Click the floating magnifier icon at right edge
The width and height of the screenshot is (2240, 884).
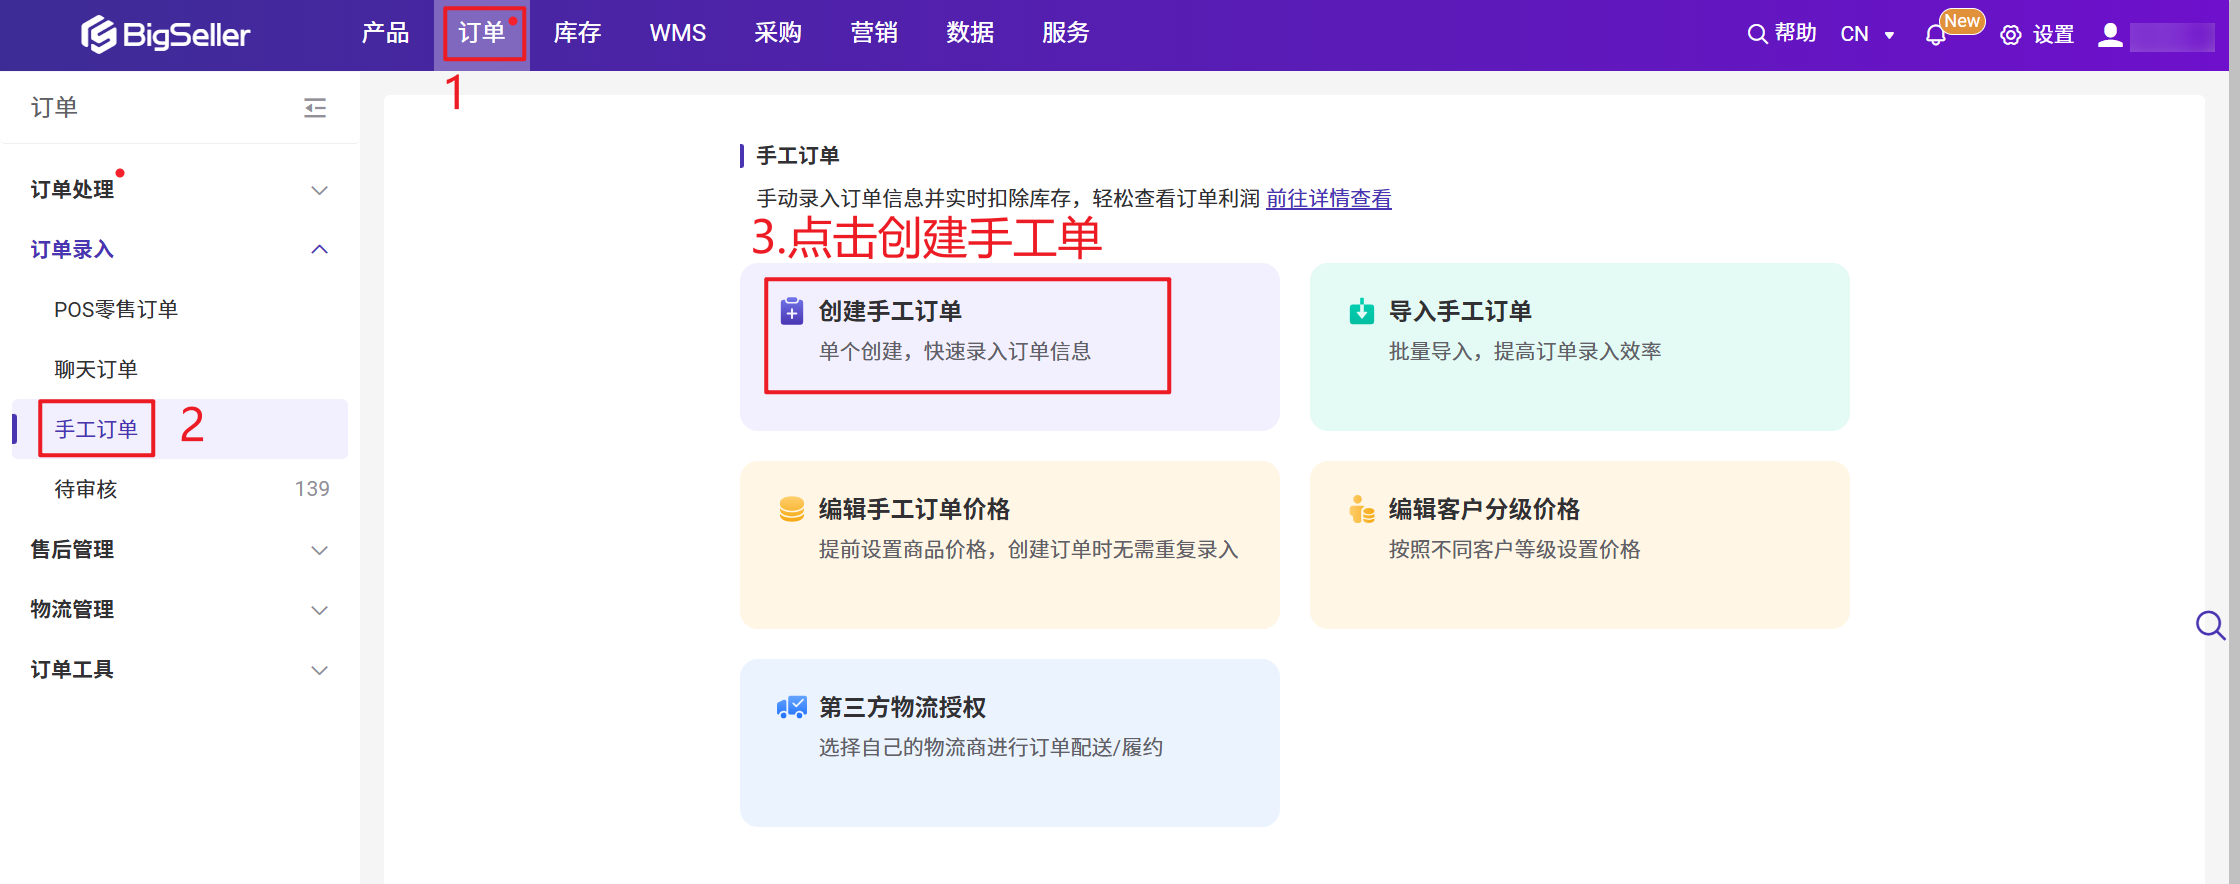click(2210, 626)
